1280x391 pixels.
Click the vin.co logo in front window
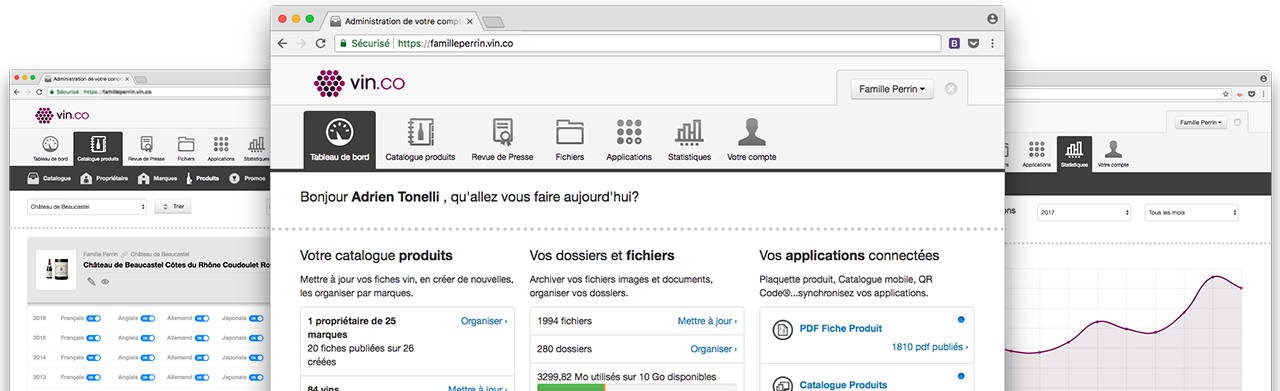359,83
